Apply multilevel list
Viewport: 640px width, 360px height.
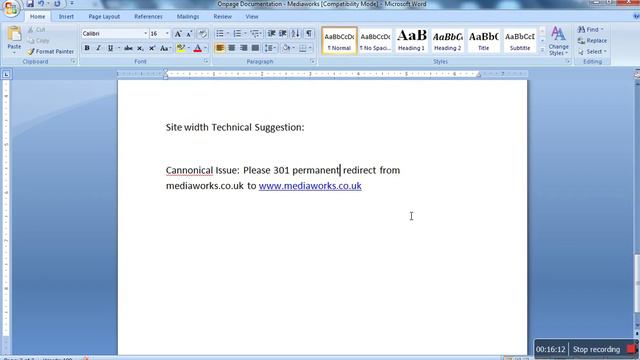[255, 33]
